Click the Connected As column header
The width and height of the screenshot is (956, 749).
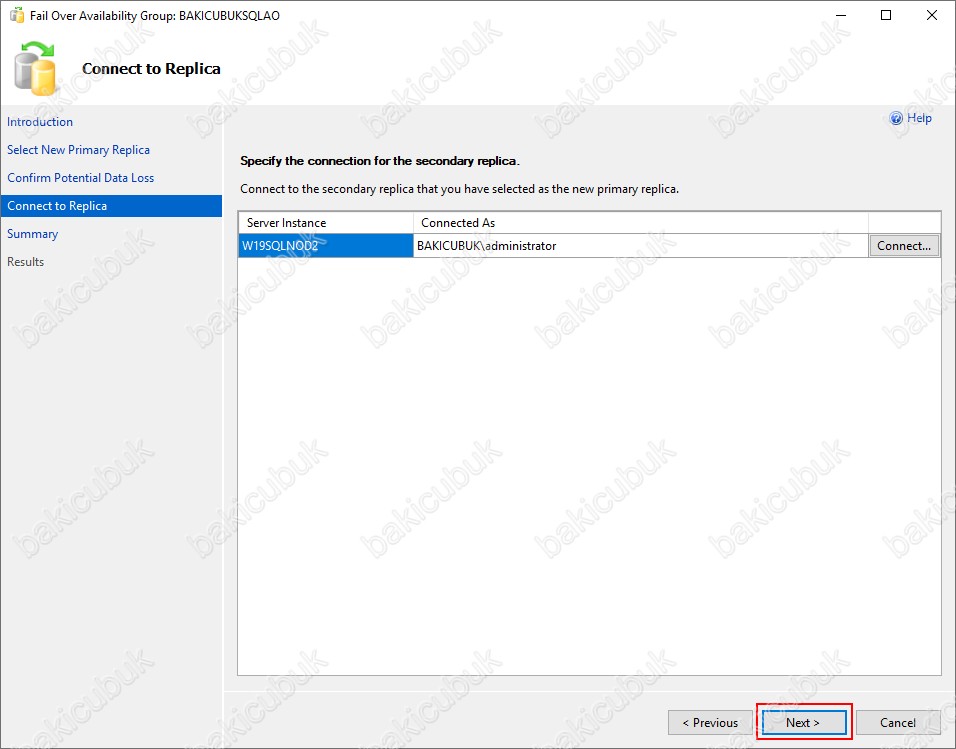click(641, 223)
